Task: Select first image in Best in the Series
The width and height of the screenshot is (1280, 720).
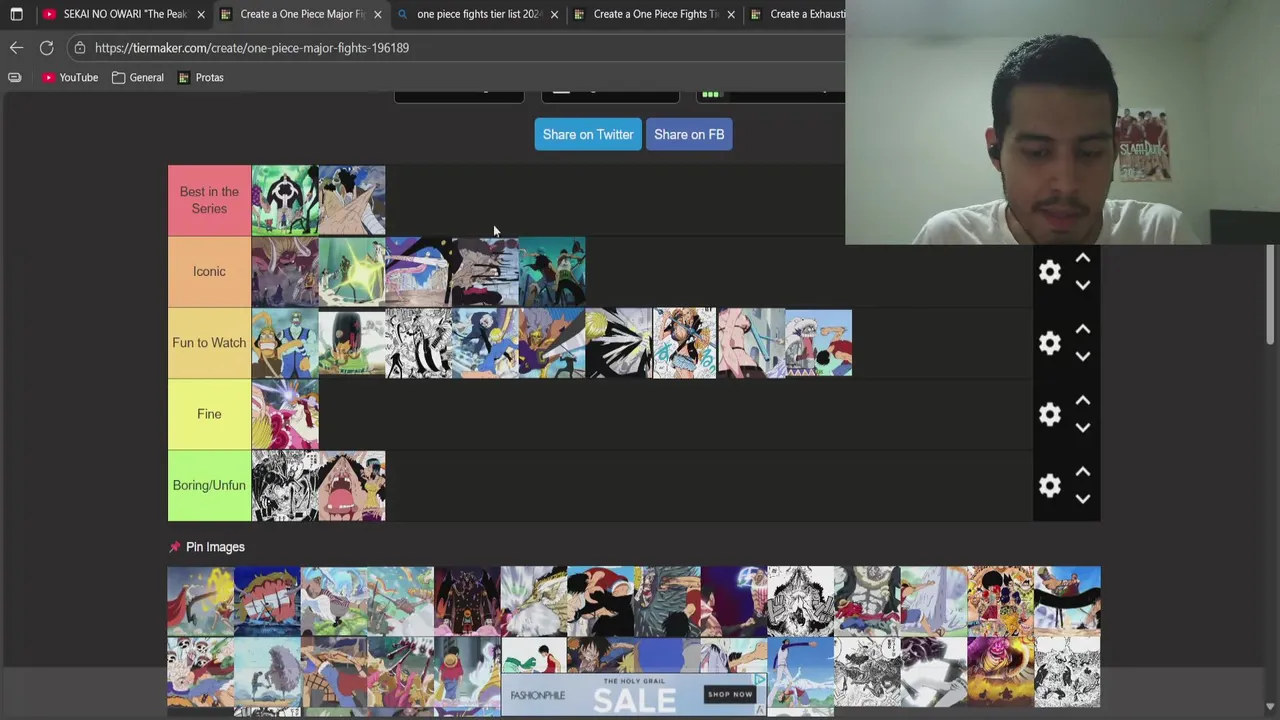Action: click(x=285, y=201)
